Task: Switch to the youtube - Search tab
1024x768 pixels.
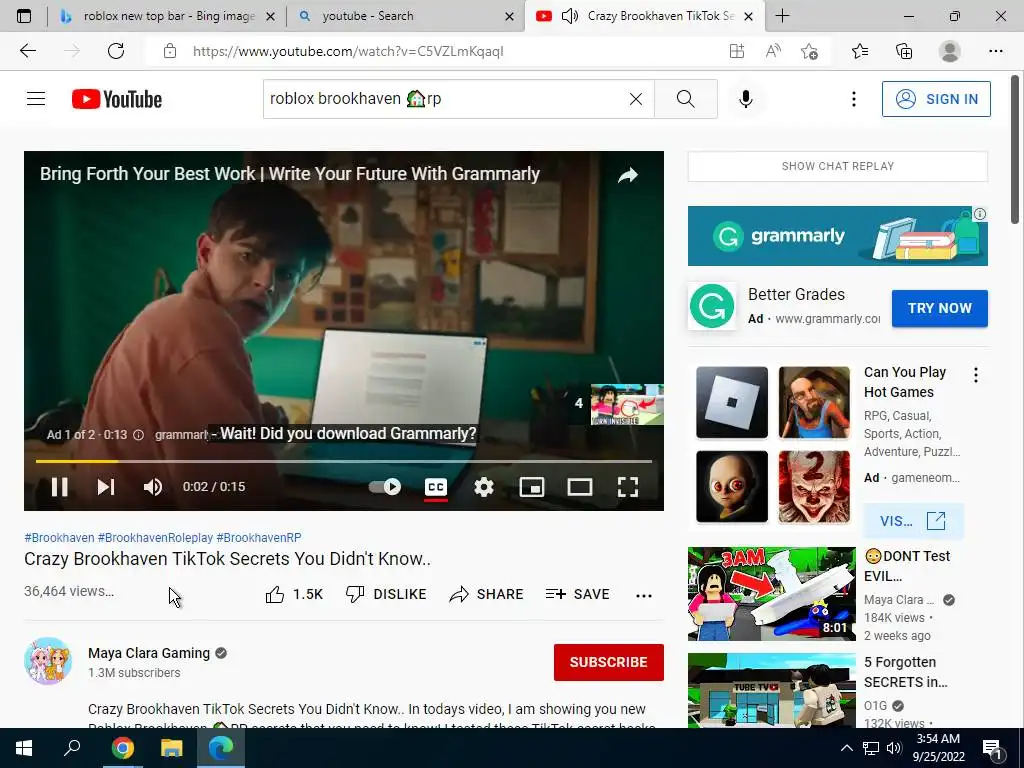Action: point(405,16)
